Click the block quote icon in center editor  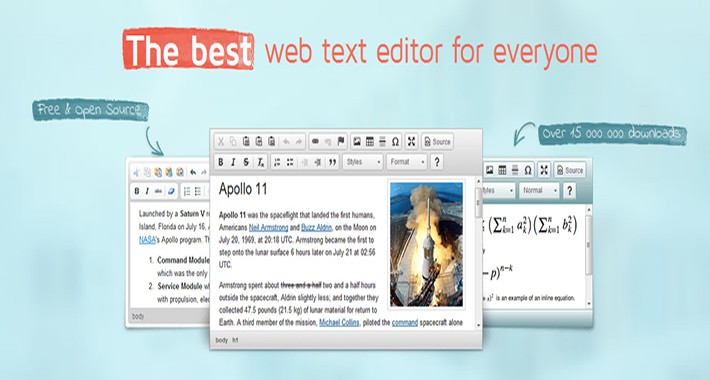[332, 162]
